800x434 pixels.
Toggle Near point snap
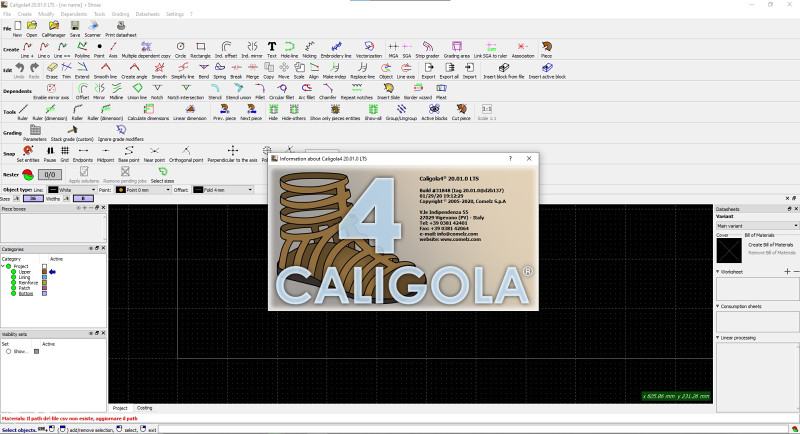click(154, 154)
